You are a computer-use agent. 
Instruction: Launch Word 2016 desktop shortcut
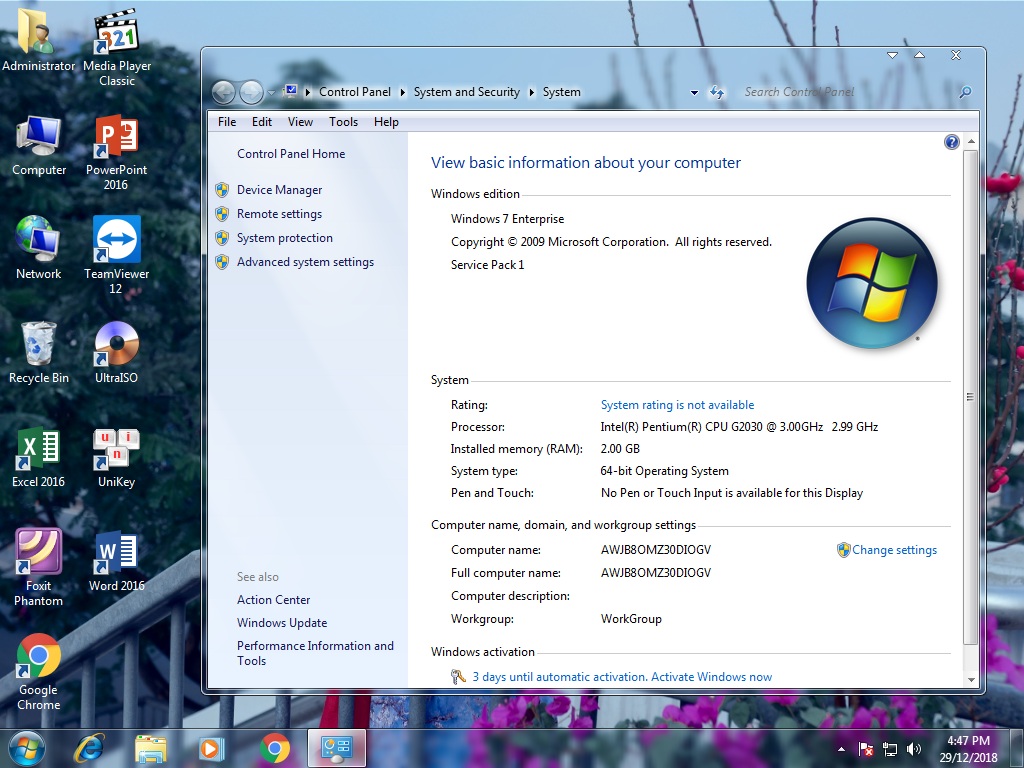(x=116, y=562)
